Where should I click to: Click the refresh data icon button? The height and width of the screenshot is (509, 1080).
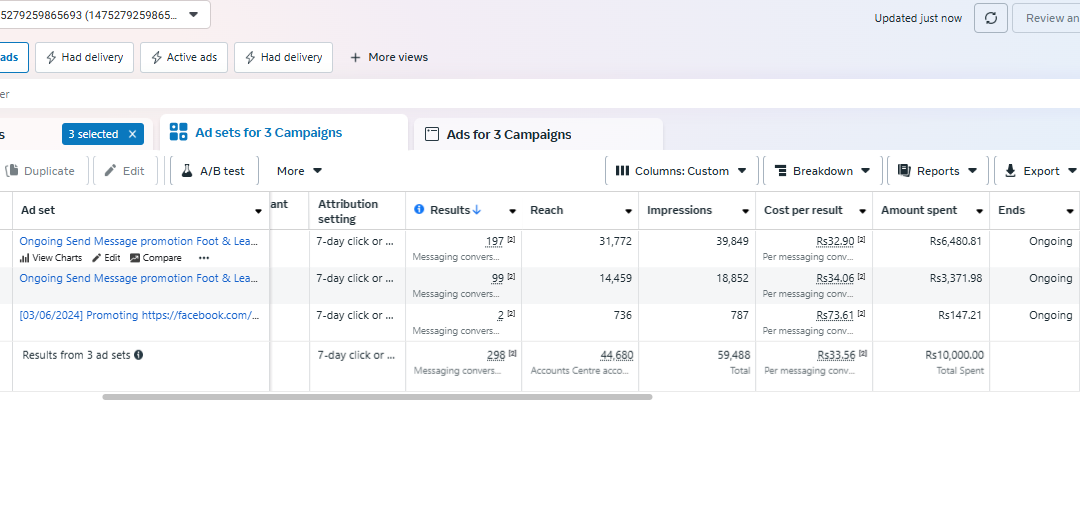[x=990, y=18]
